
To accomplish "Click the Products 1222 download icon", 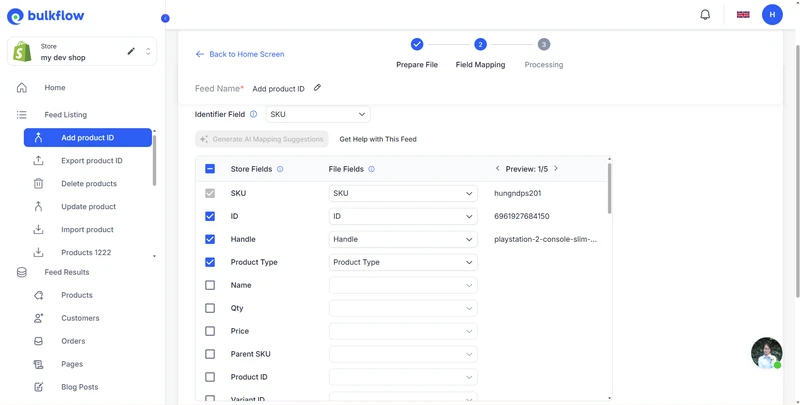I will pos(38,252).
